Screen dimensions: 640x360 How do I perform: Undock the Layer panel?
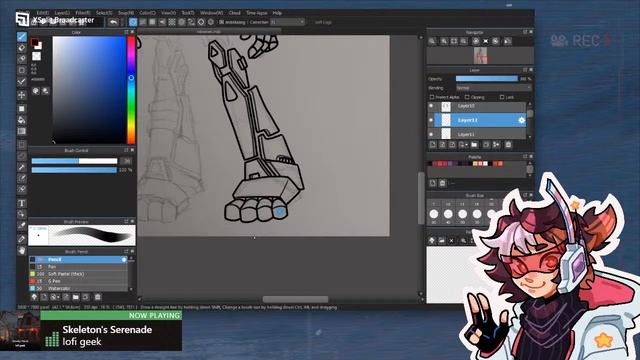click(x=525, y=70)
